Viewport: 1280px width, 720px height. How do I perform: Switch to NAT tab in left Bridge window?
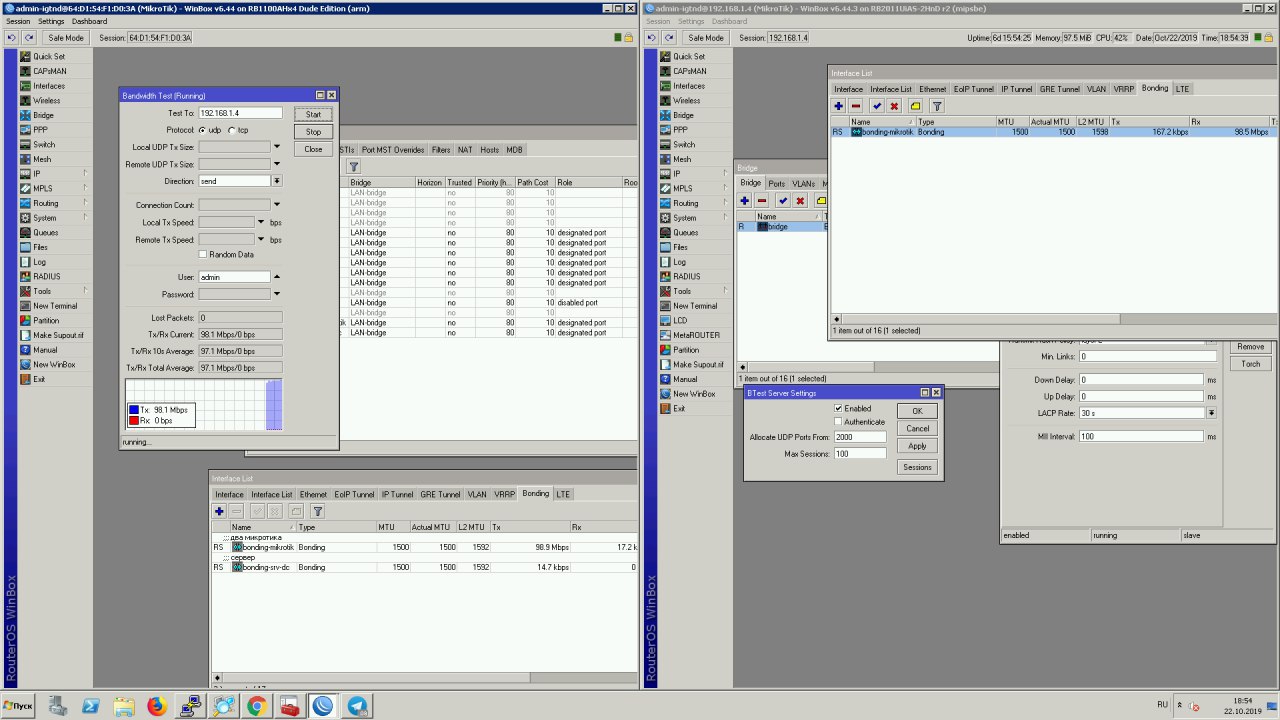tap(465, 150)
